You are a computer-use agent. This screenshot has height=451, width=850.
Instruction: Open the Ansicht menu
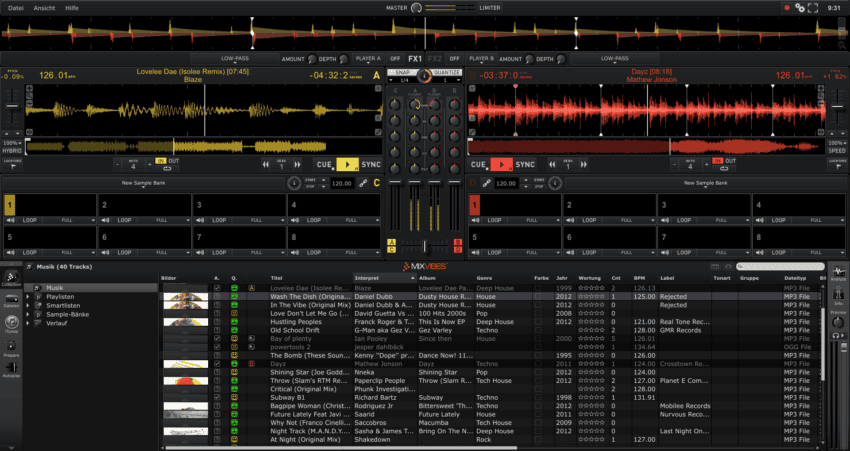point(44,8)
